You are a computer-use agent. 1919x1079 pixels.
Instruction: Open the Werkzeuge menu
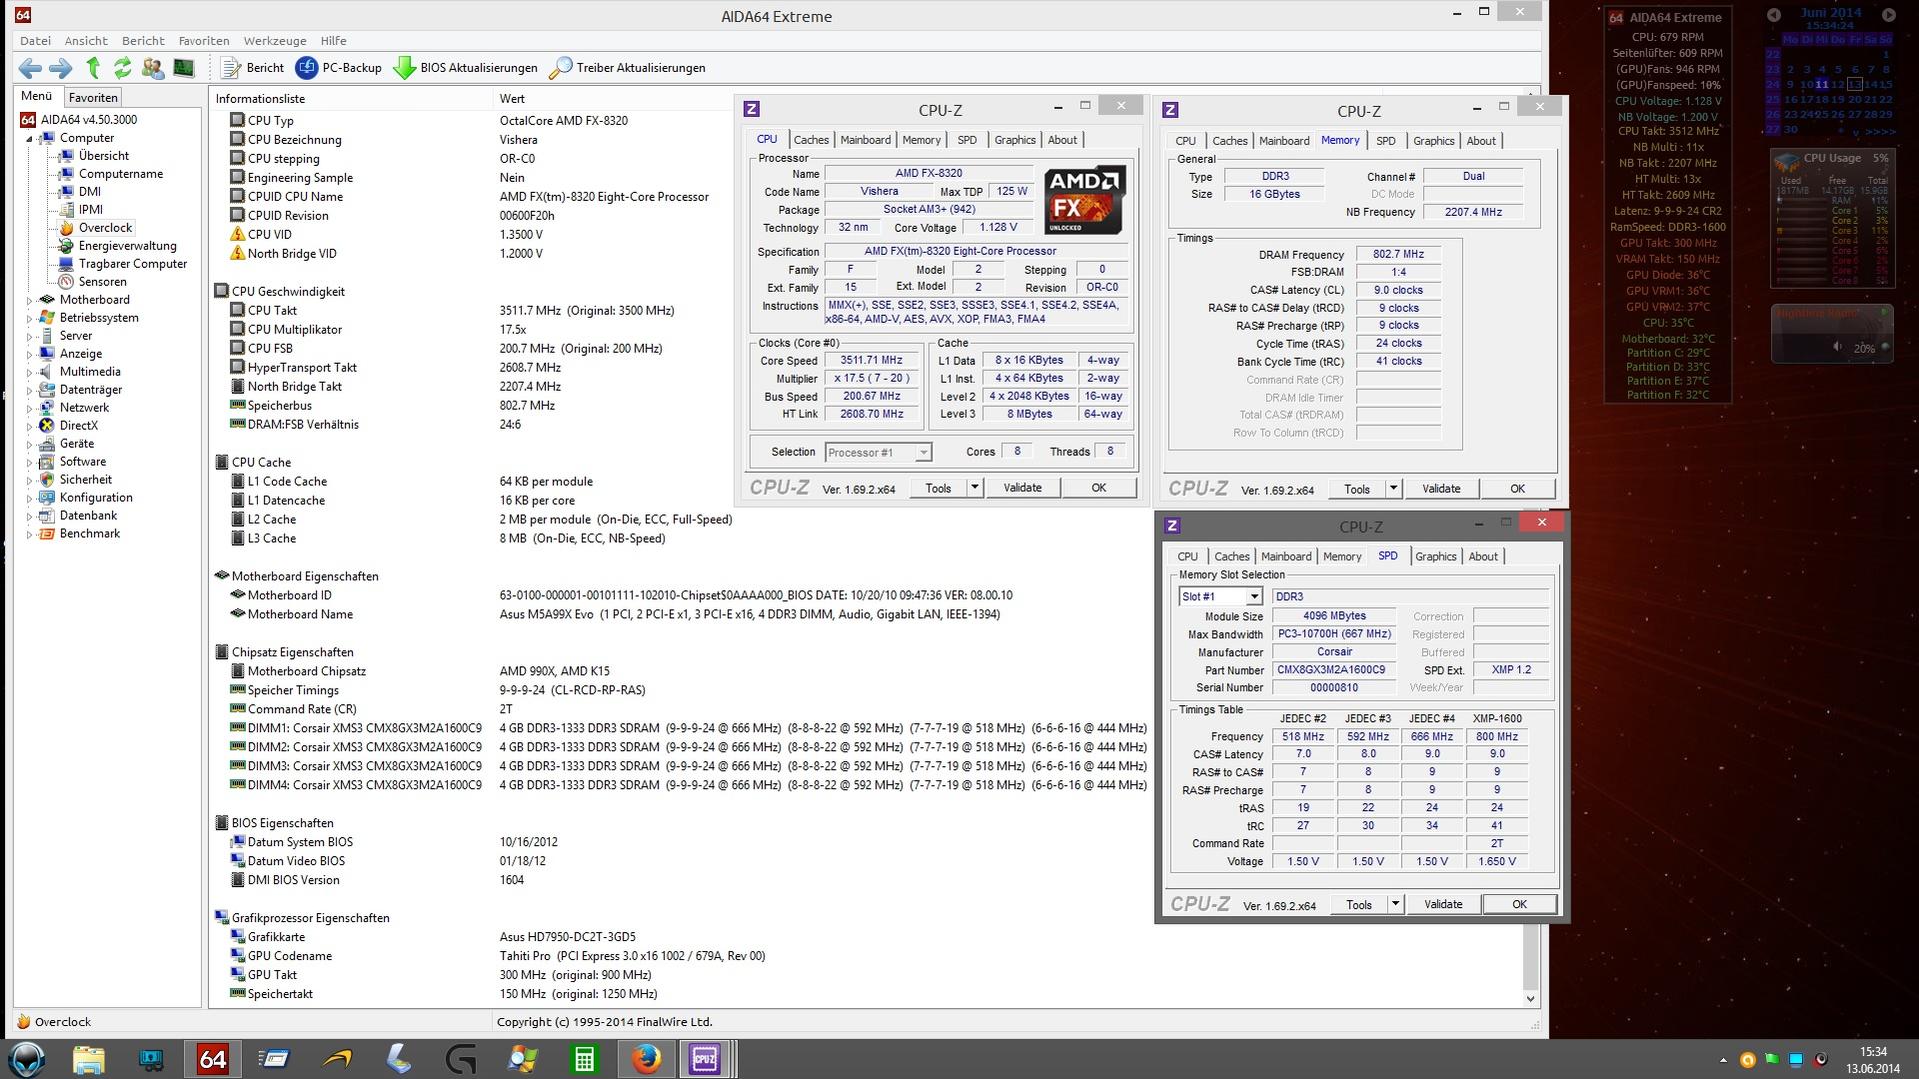(x=275, y=41)
